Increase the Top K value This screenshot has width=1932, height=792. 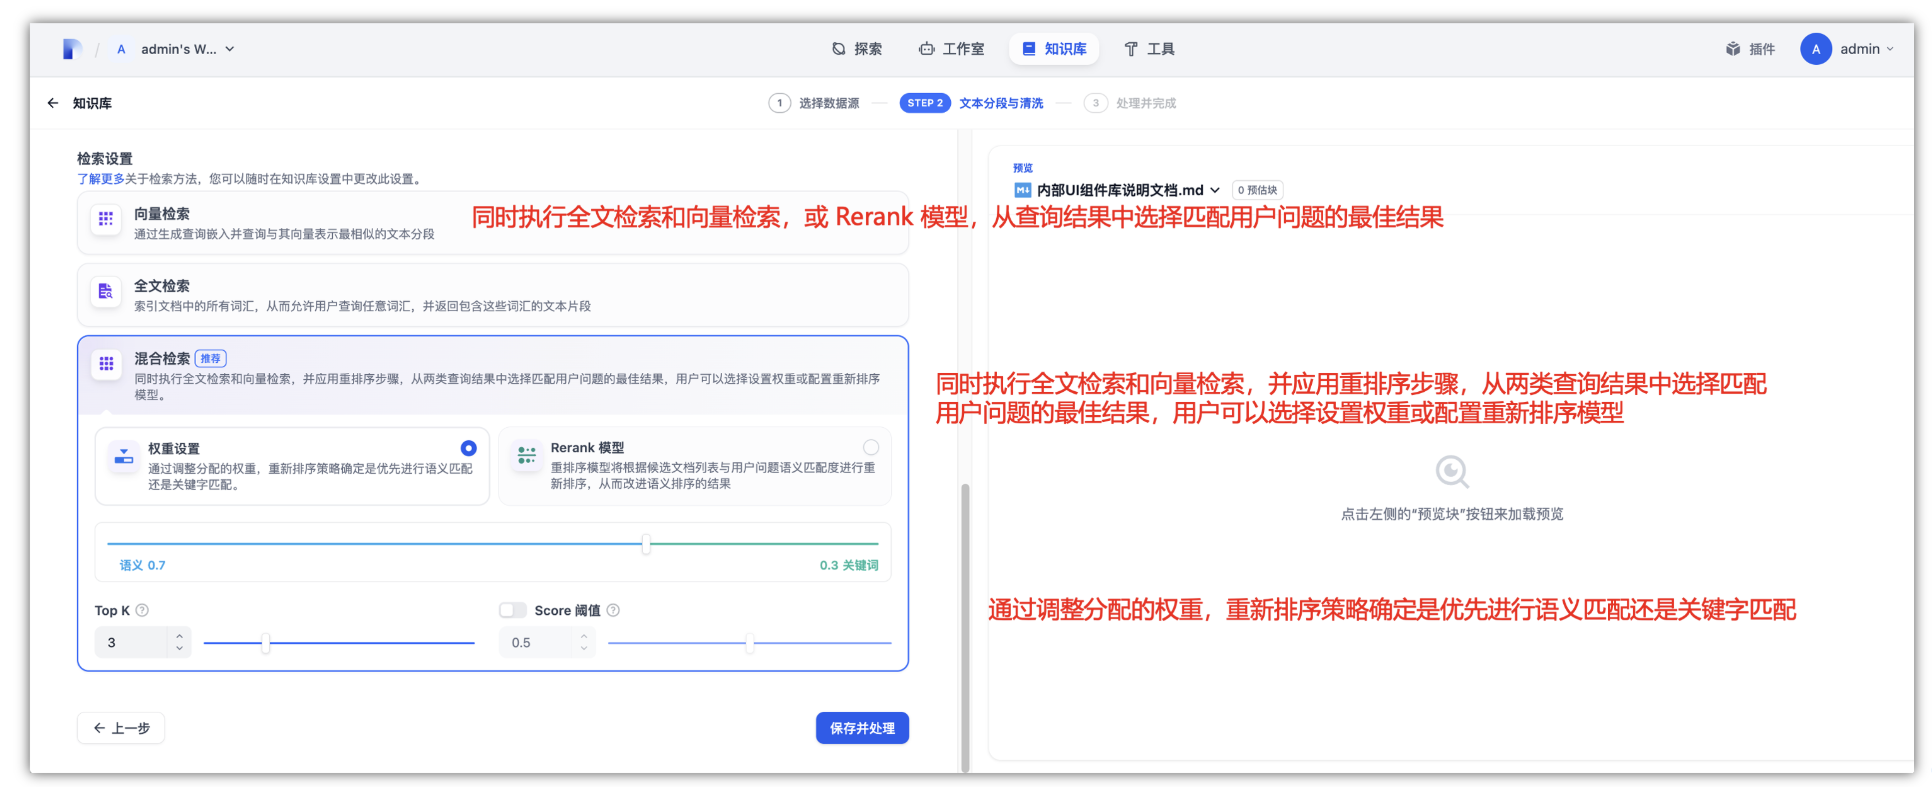[180, 636]
